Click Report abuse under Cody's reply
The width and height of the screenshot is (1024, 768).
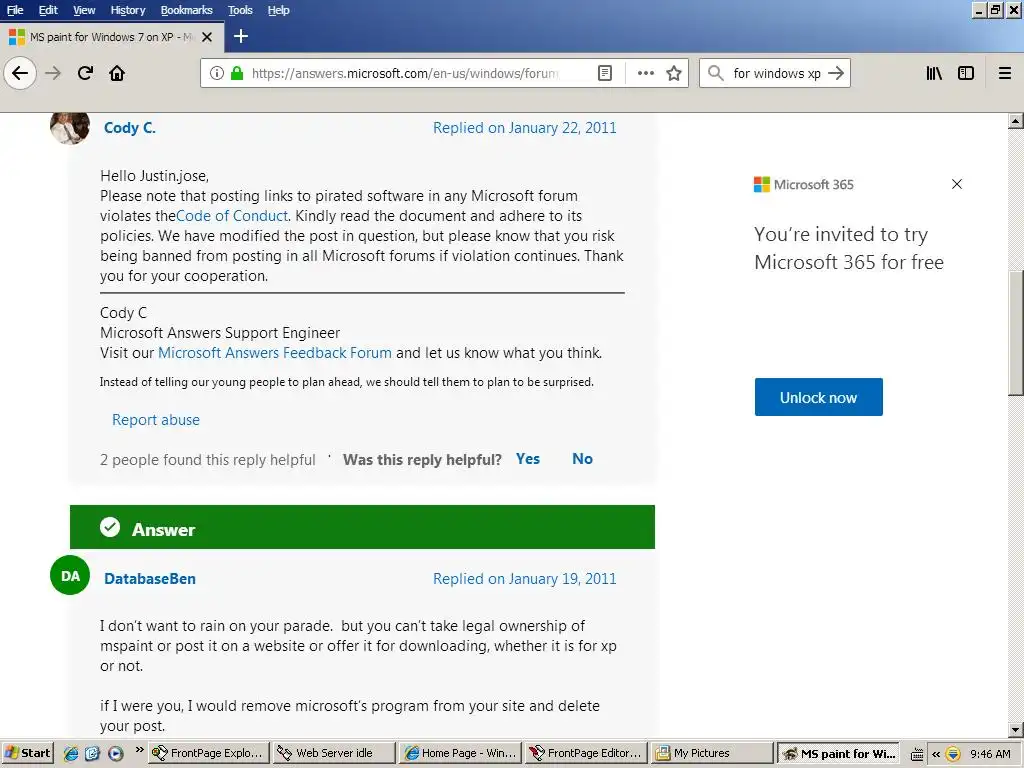[x=156, y=420]
